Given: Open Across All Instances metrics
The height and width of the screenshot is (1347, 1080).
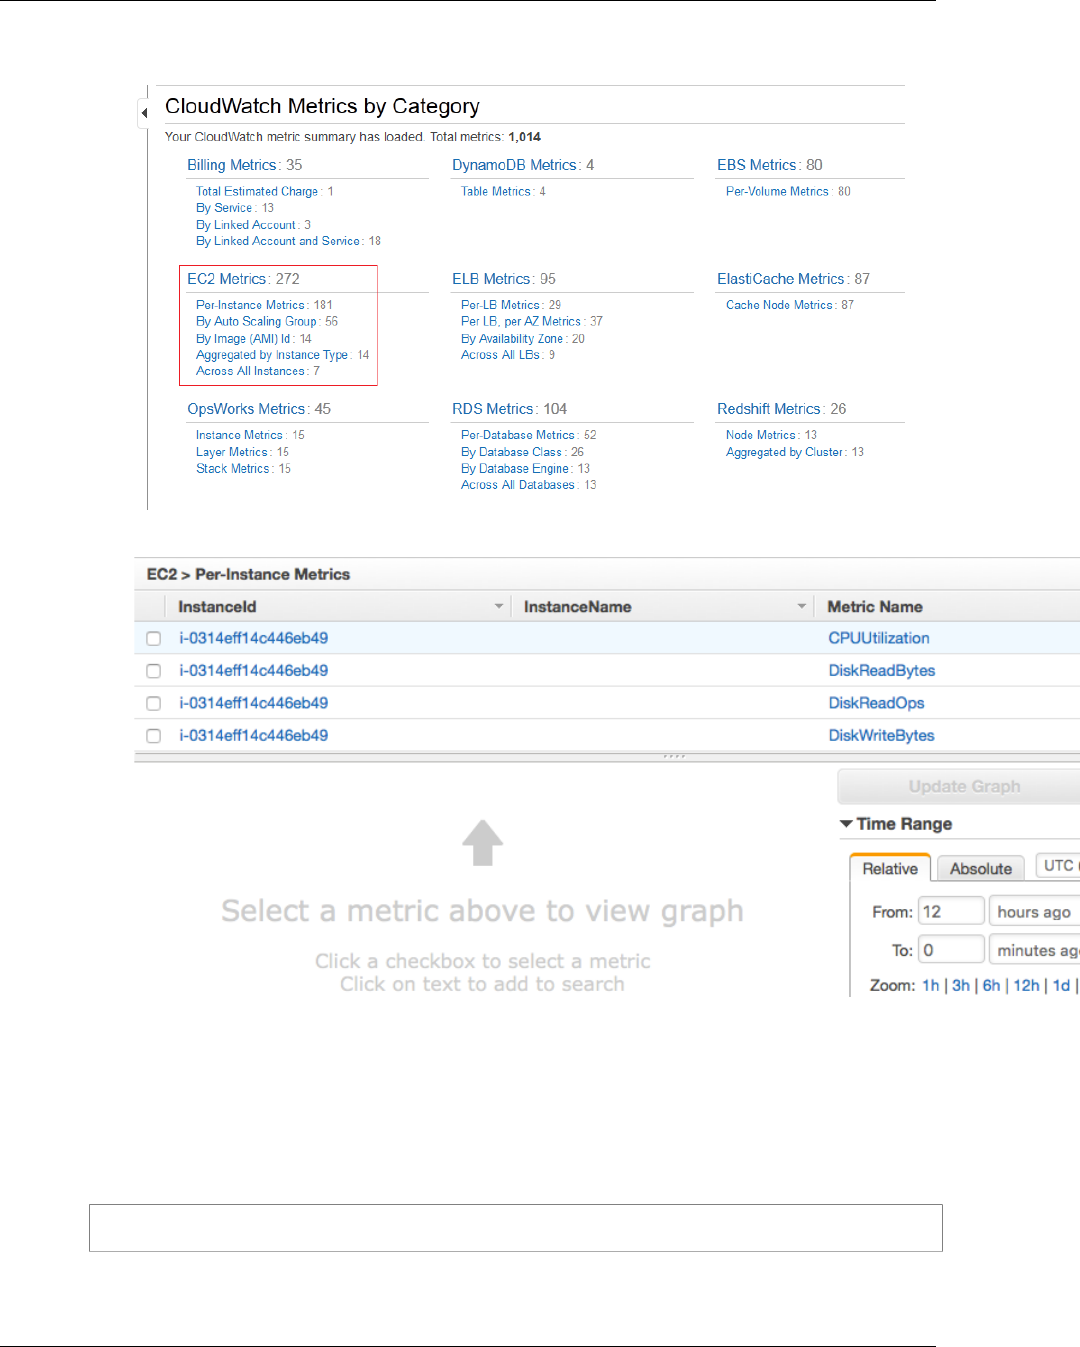Looking at the screenshot, I should pos(250,371).
